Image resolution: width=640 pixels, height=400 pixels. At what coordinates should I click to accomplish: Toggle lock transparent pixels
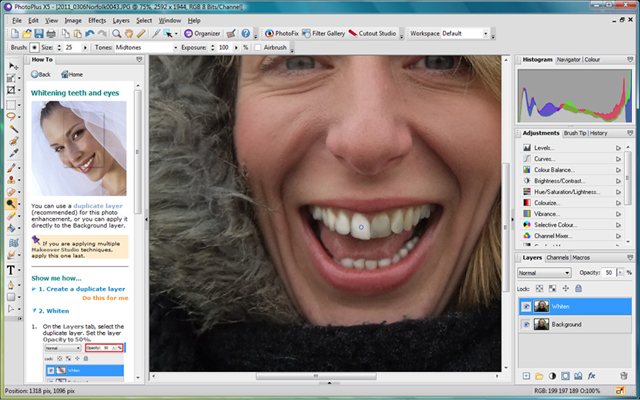click(540, 289)
